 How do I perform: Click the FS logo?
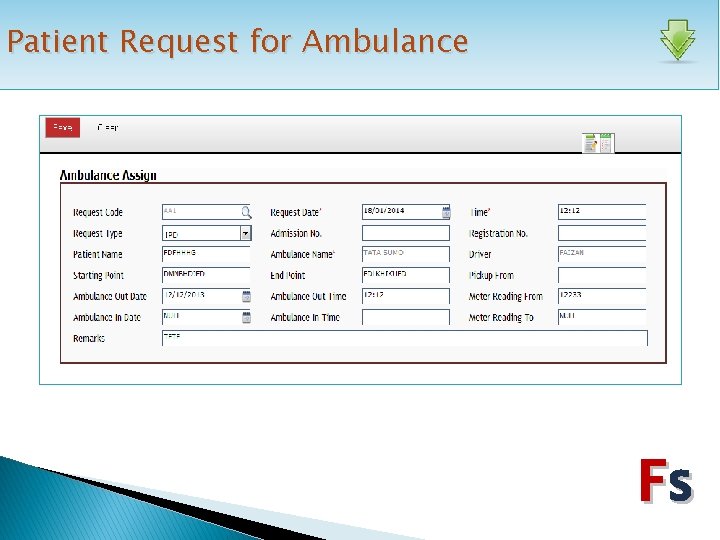(666, 480)
